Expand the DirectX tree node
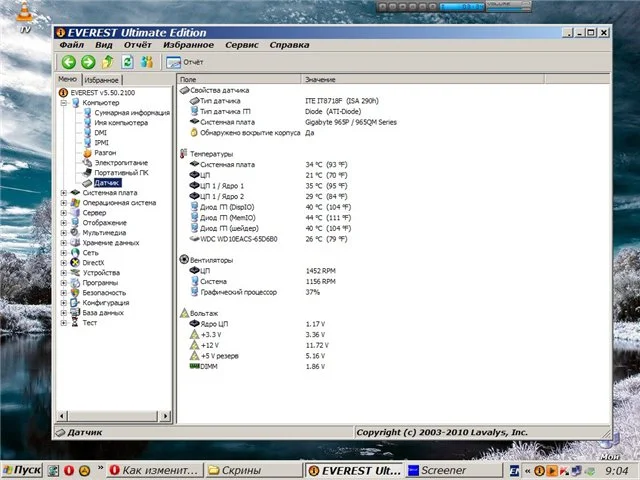This screenshot has width=640, height=480. (x=64, y=262)
